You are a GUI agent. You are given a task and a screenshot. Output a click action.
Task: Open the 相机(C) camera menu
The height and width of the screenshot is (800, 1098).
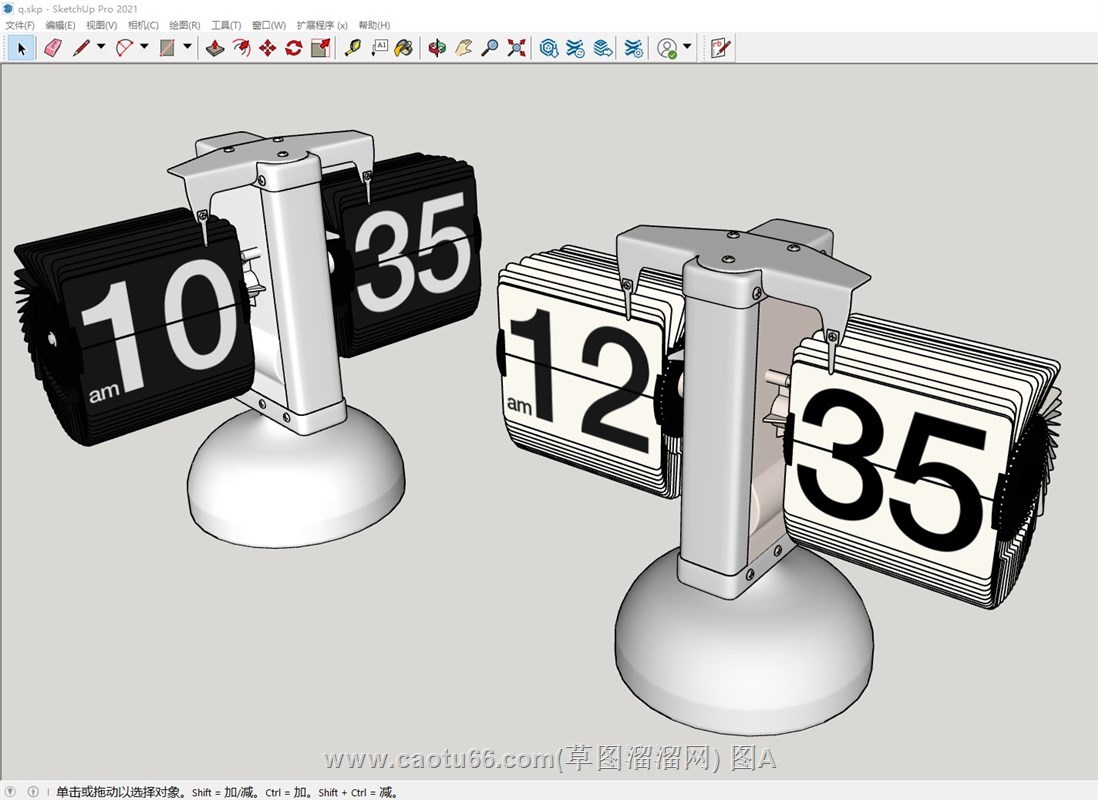[x=143, y=25]
